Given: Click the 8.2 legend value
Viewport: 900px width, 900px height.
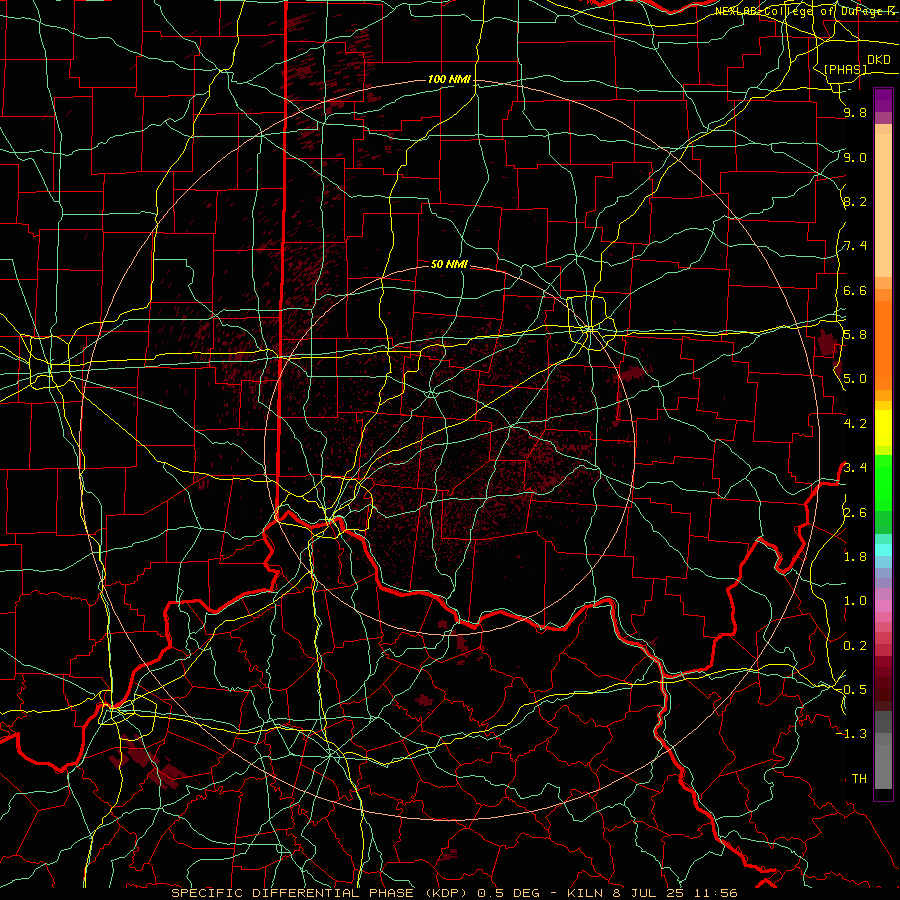Looking at the screenshot, I should coord(855,202).
